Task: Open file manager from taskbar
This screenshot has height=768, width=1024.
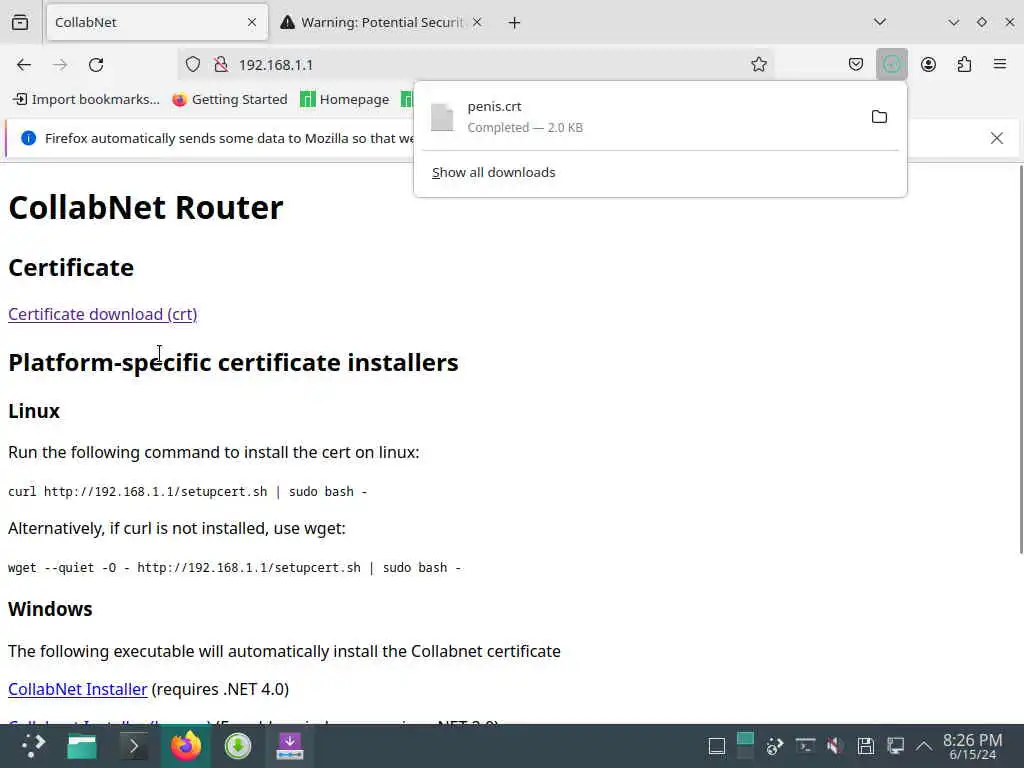Action: click(x=82, y=746)
